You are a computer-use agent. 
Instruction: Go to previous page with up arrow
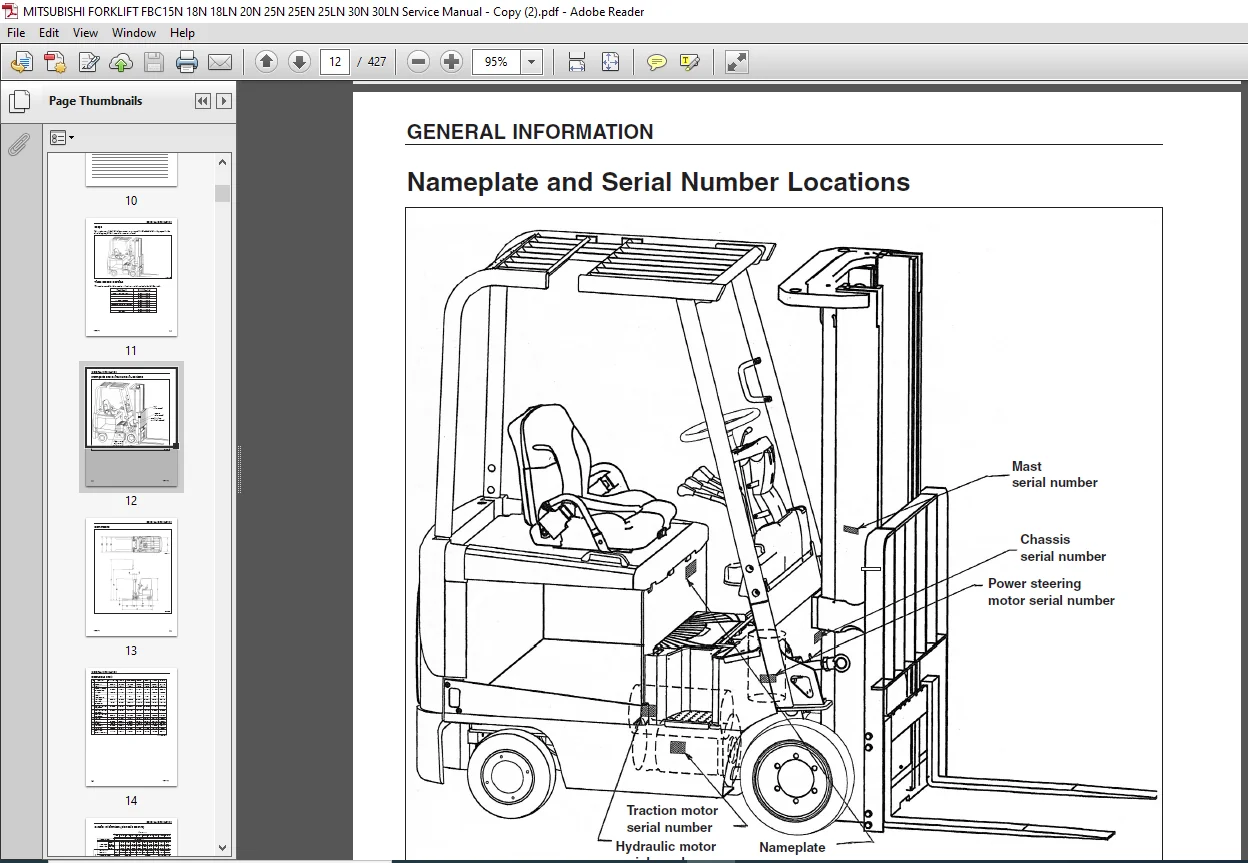pyautogui.click(x=266, y=62)
